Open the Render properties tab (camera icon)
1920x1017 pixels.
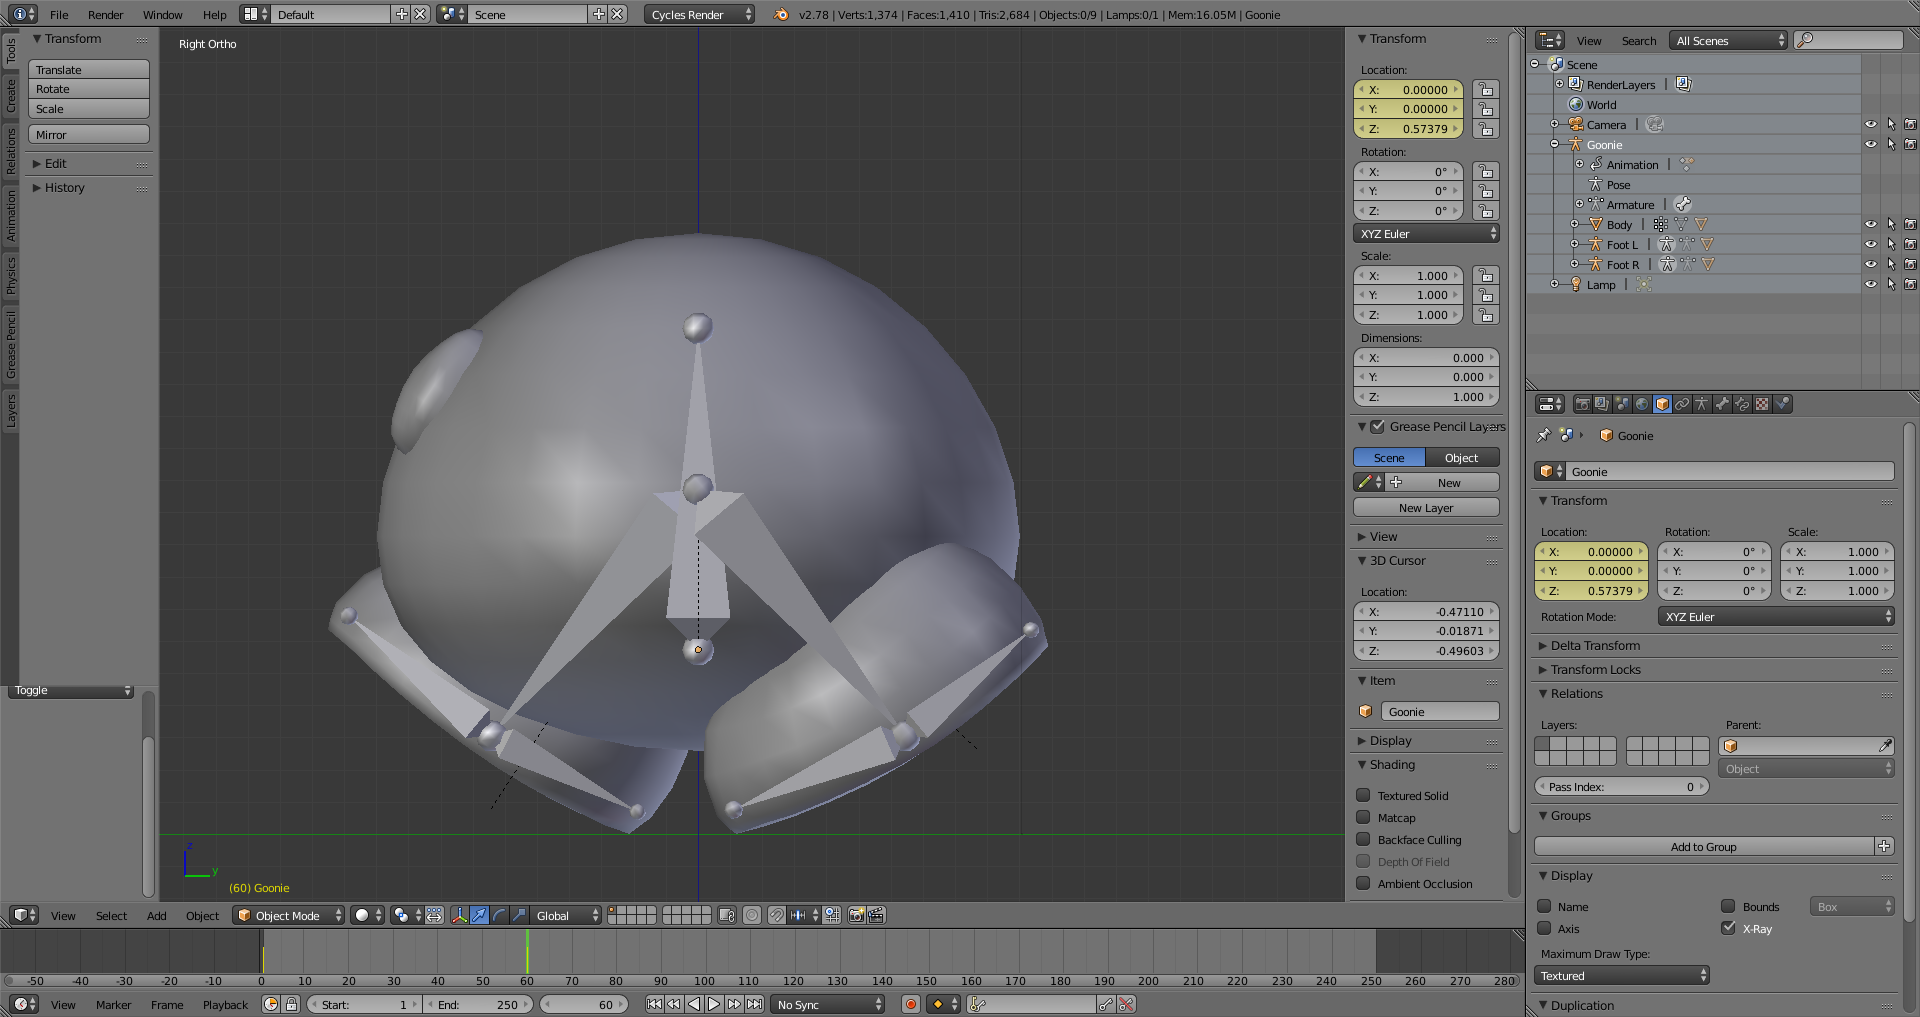pos(1582,404)
